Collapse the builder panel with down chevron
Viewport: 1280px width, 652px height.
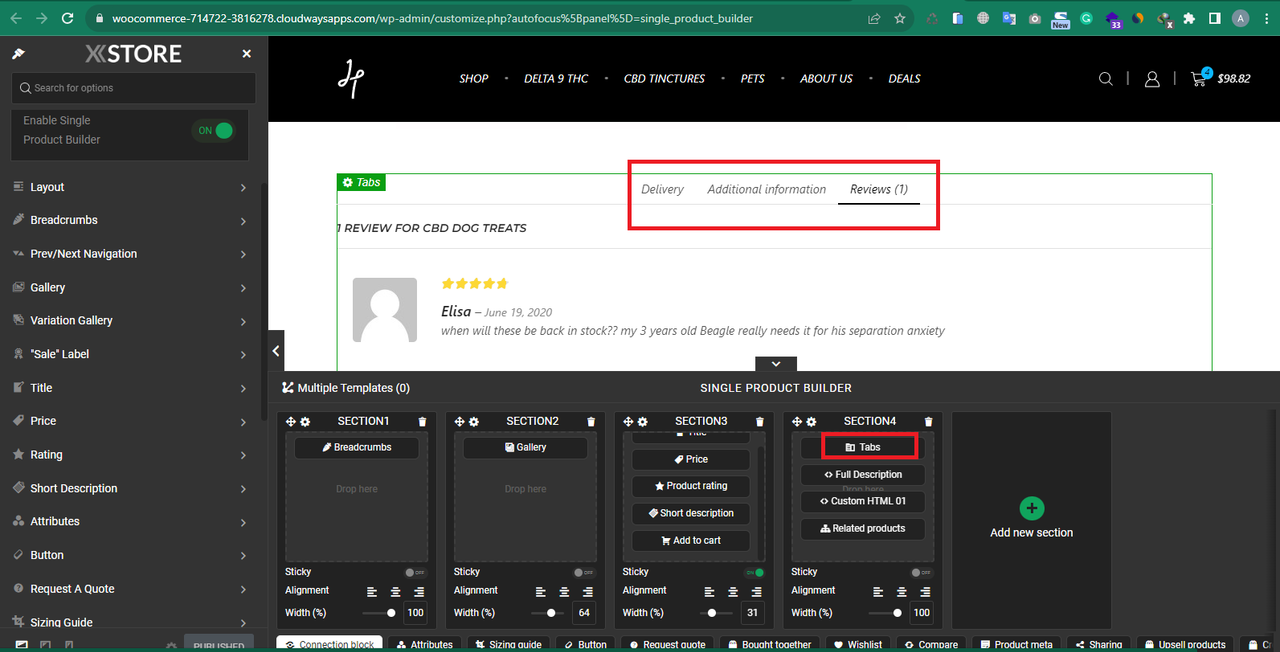pyautogui.click(x=776, y=364)
